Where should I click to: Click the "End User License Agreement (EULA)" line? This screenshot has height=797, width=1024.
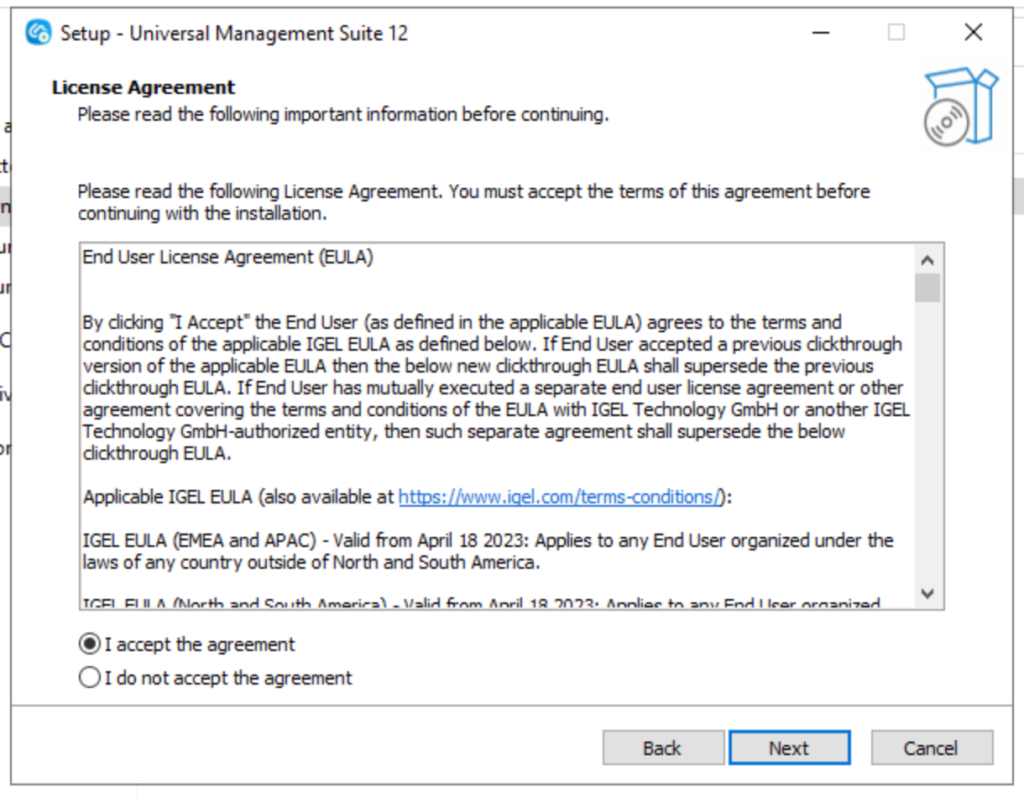pos(228,257)
